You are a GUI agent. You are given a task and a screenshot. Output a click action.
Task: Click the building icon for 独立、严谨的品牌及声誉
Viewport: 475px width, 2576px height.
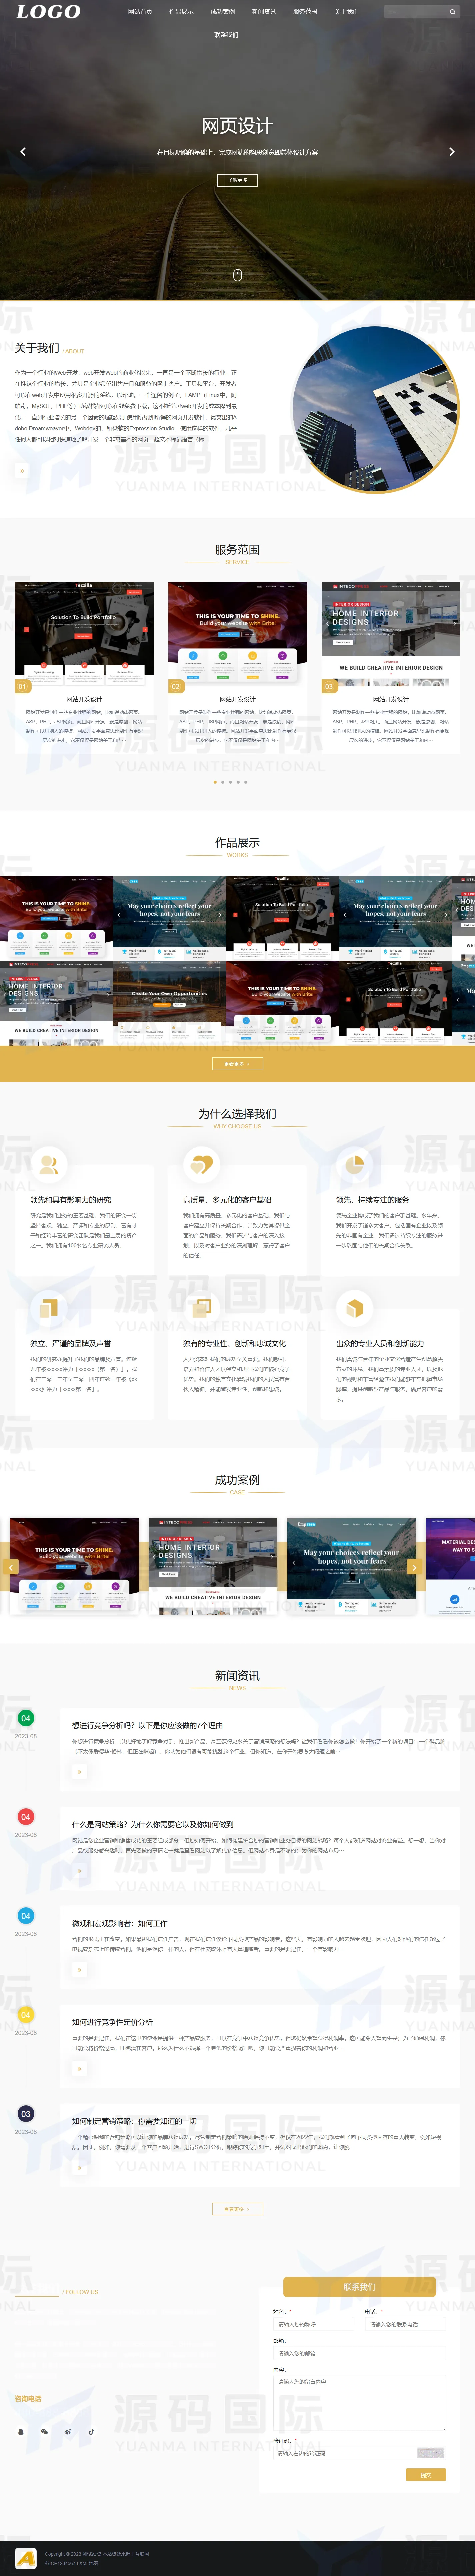[48, 1308]
